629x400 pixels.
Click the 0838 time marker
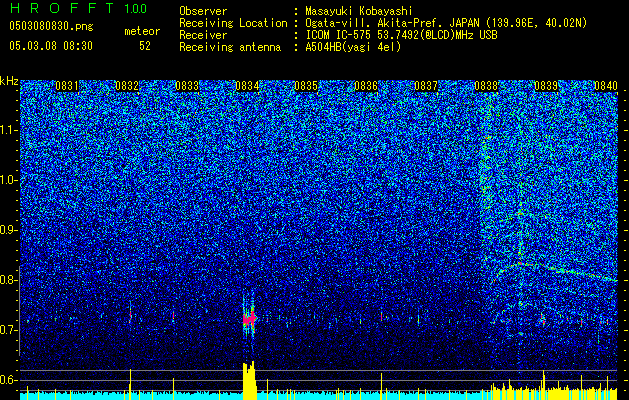tap(486, 86)
